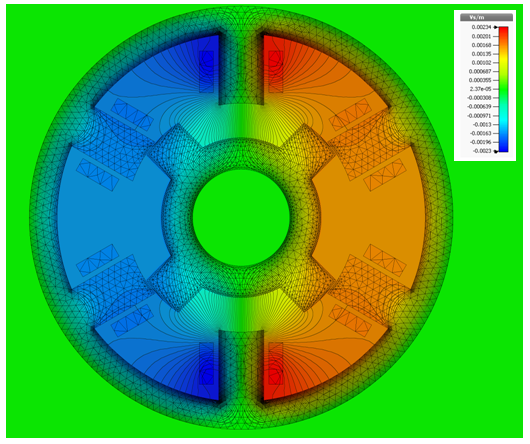
Task: Click the -0.000971 legend value
Action: coord(479,116)
